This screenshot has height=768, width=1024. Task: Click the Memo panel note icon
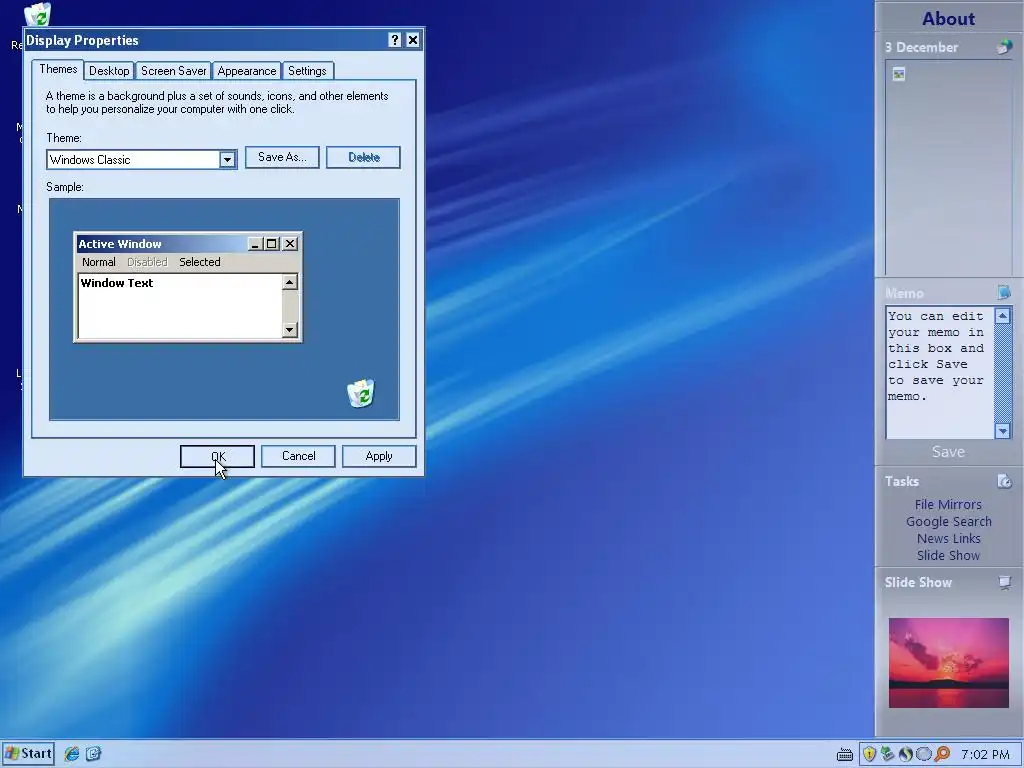point(1004,292)
